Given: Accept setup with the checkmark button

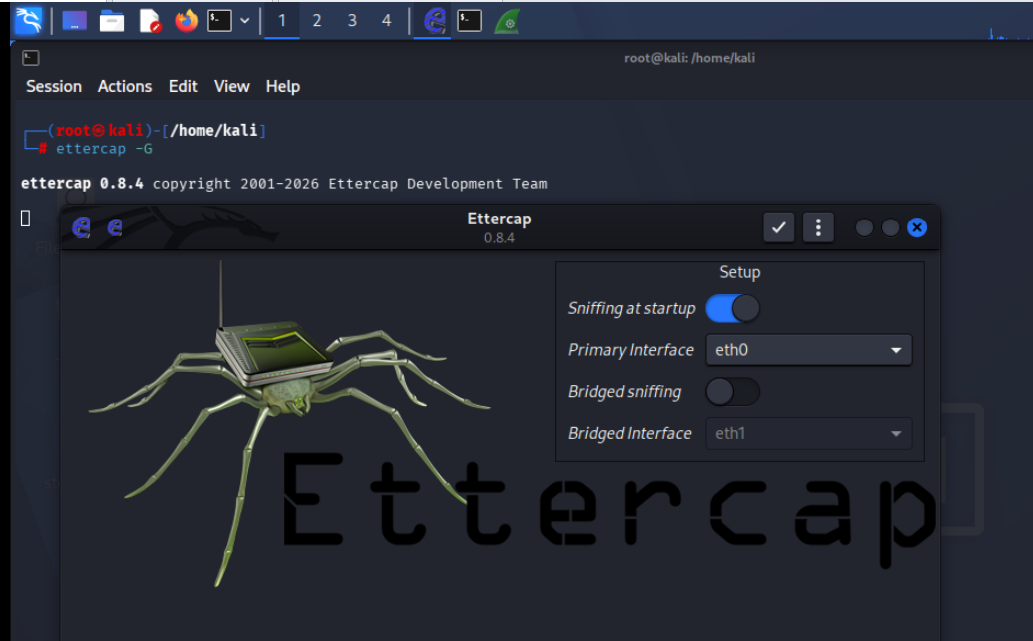Looking at the screenshot, I should (779, 227).
